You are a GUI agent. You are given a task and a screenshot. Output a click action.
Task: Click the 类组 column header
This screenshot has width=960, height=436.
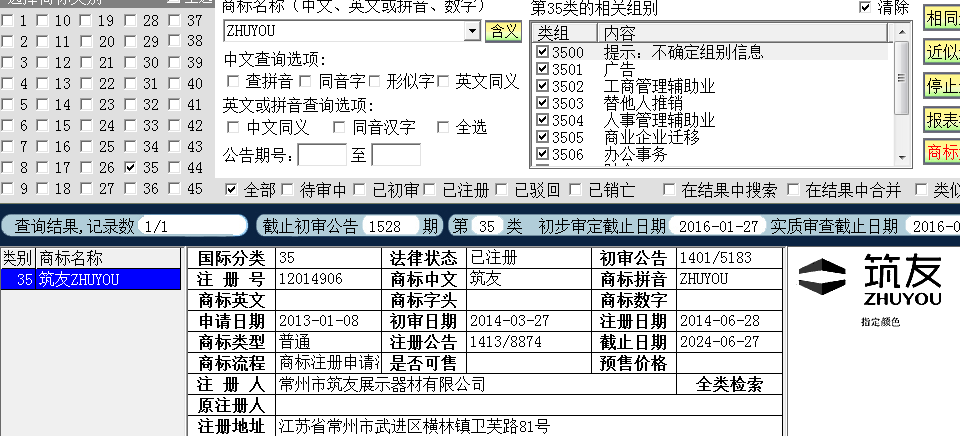(564, 32)
